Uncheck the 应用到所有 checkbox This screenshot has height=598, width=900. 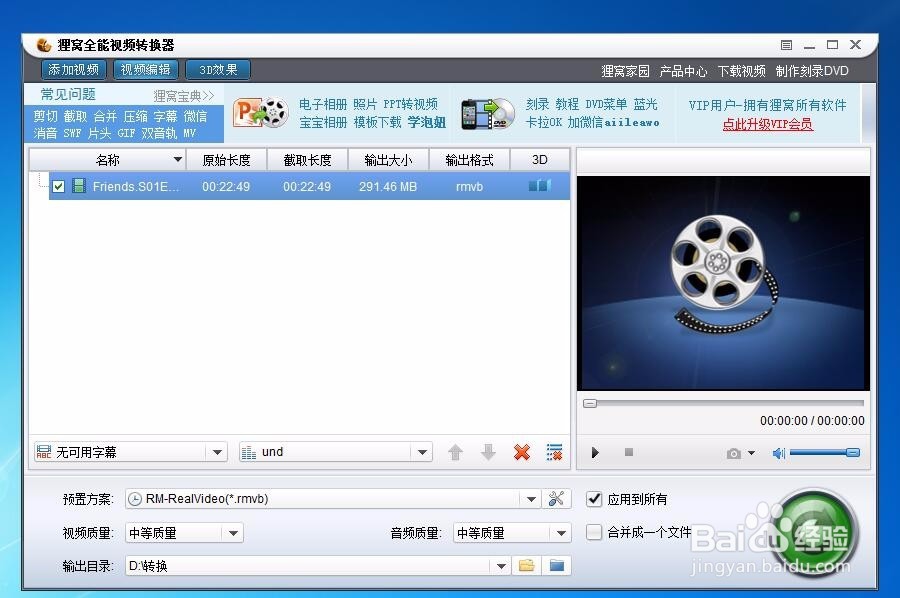[594, 499]
